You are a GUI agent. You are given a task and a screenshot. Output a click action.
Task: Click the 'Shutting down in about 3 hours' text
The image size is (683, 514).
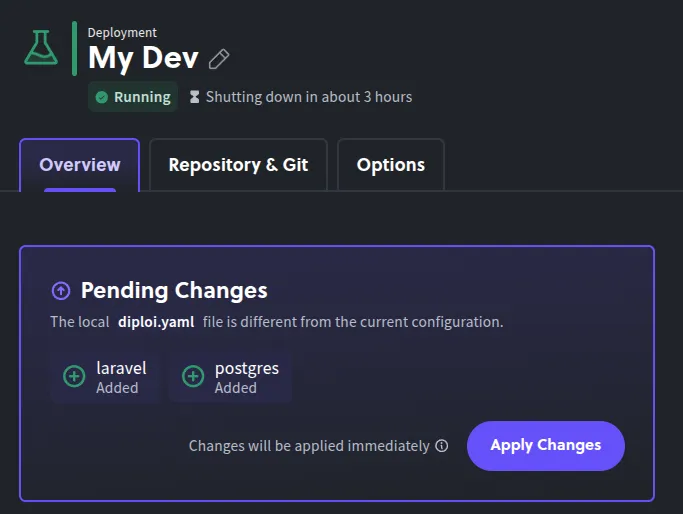(309, 97)
